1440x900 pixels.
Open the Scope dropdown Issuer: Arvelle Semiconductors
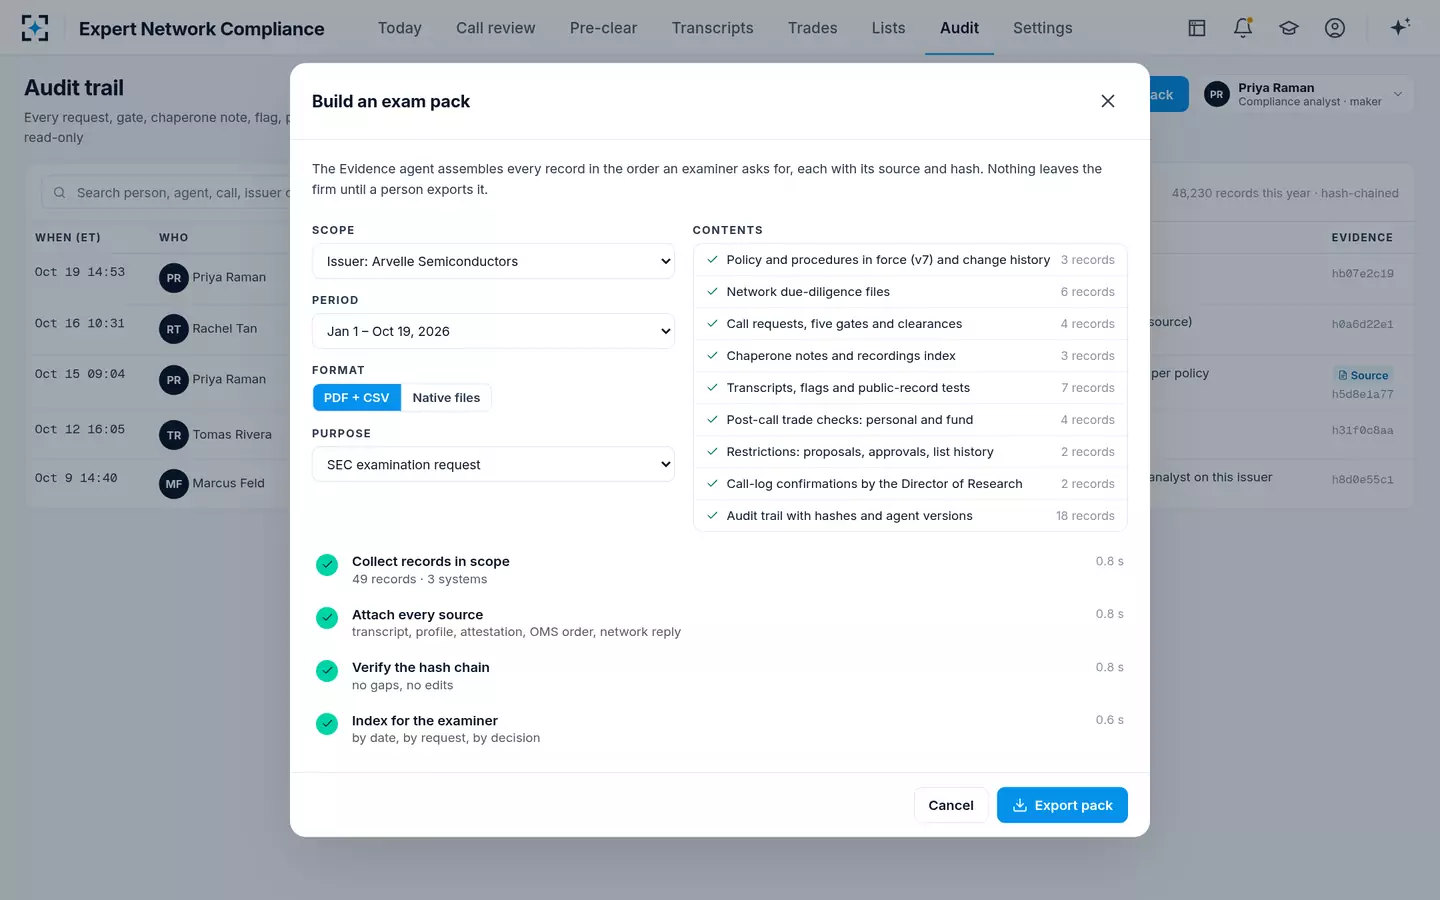(493, 261)
